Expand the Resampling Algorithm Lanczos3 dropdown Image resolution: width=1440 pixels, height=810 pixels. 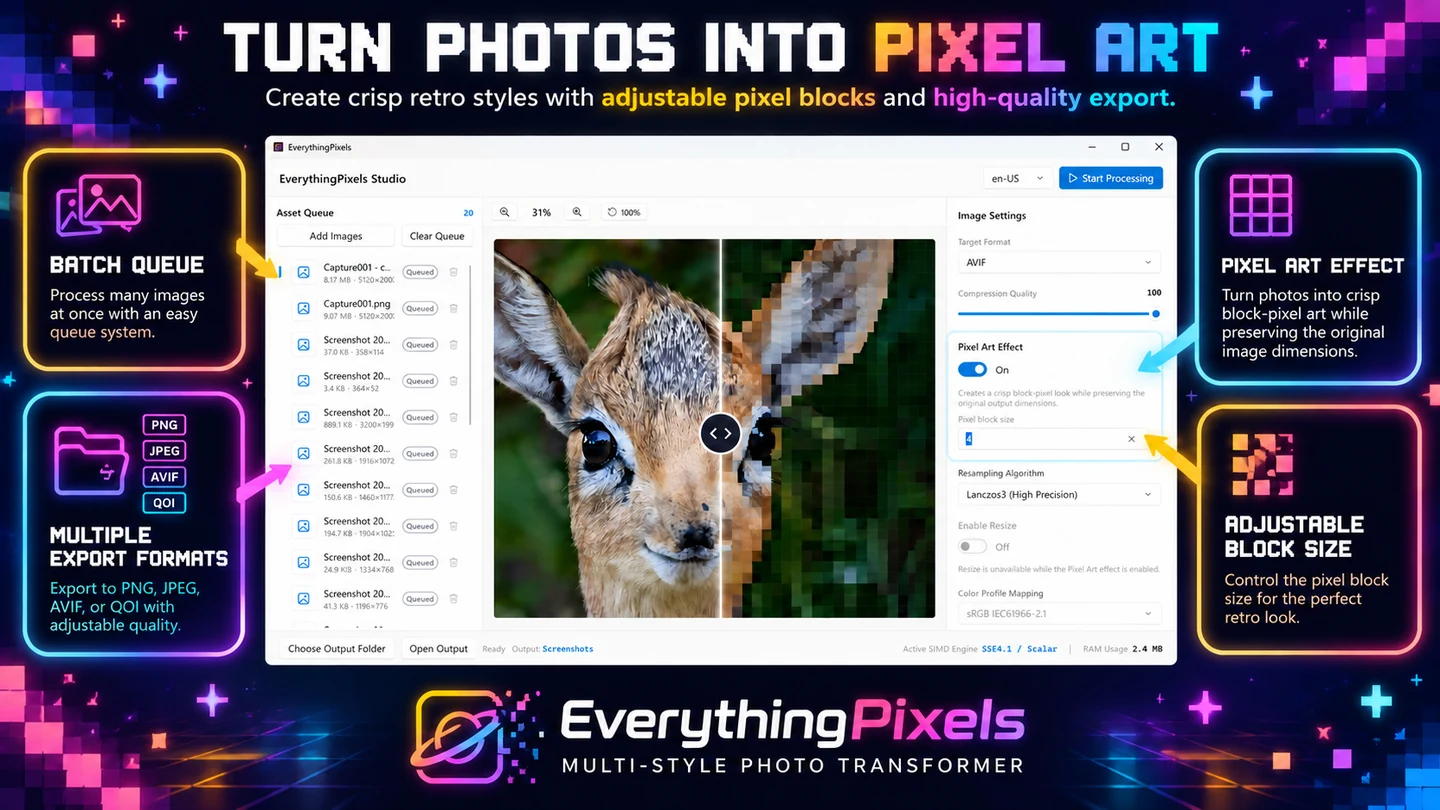click(1059, 494)
